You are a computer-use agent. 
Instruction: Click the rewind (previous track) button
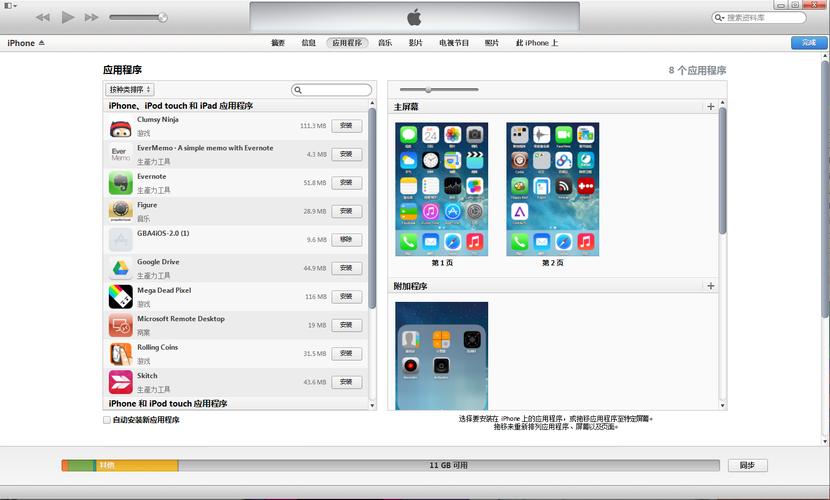(43, 17)
